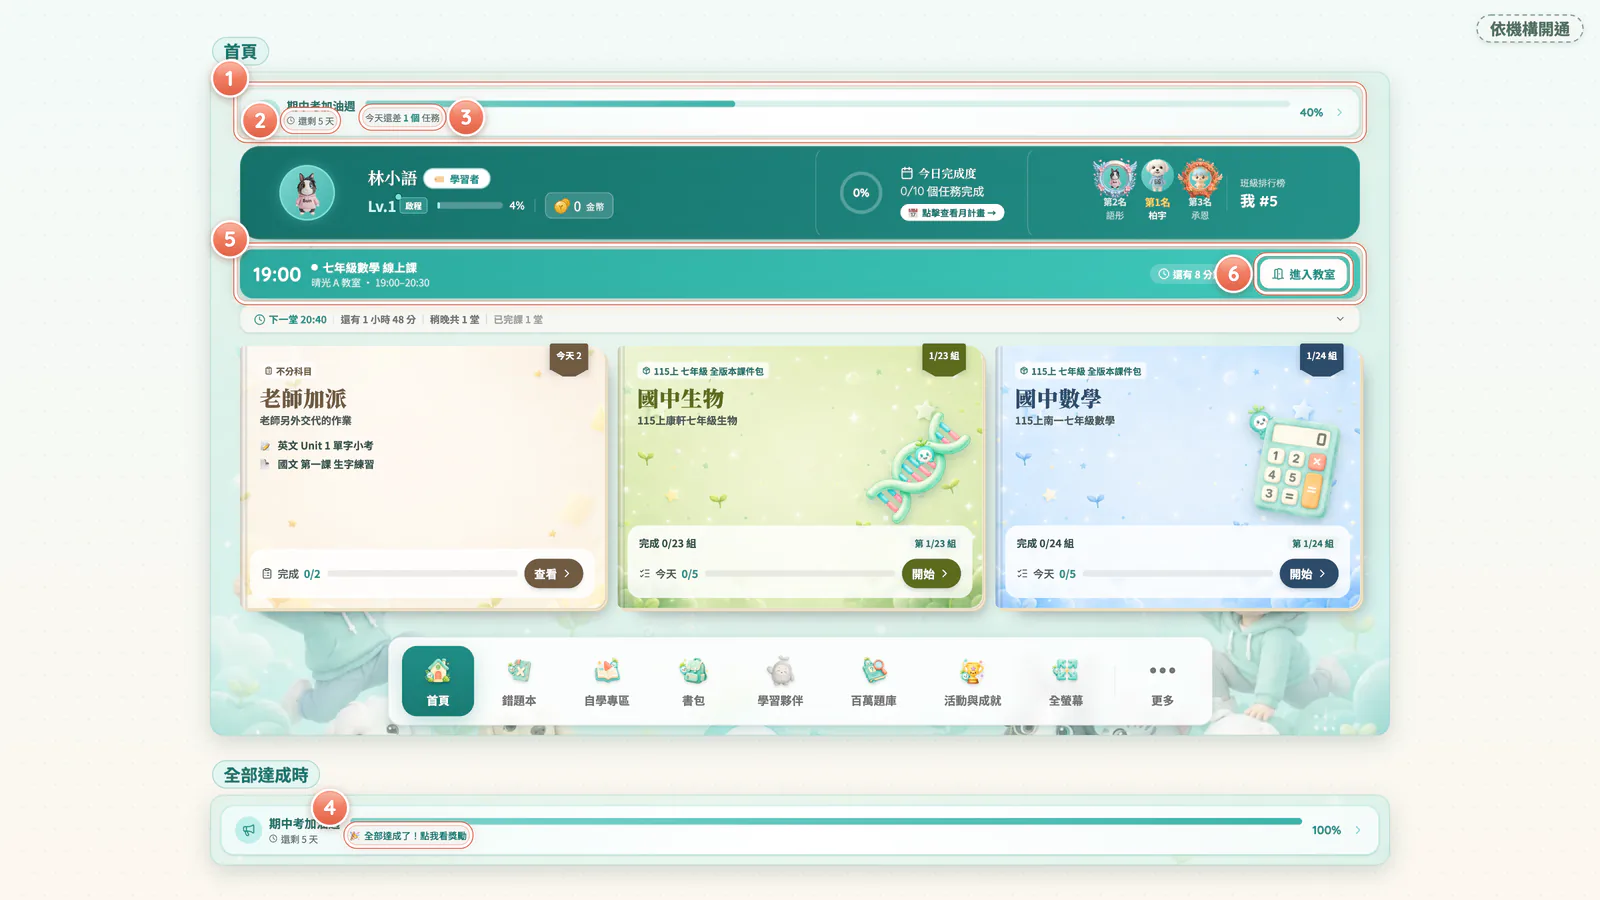Open the 40% progress banner chevron
The height and width of the screenshot is (900, 1600).
1339,112
